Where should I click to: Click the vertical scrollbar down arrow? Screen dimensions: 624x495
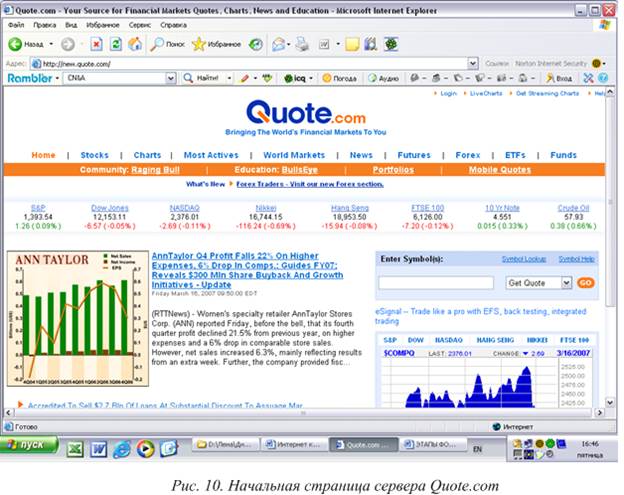point(610,402)
